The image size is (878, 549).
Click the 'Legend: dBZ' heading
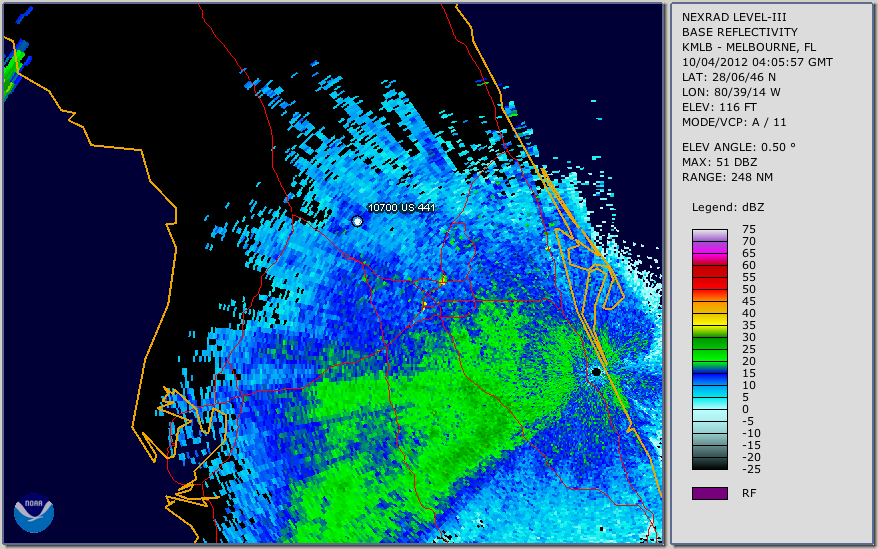click(x=727, y=207)
